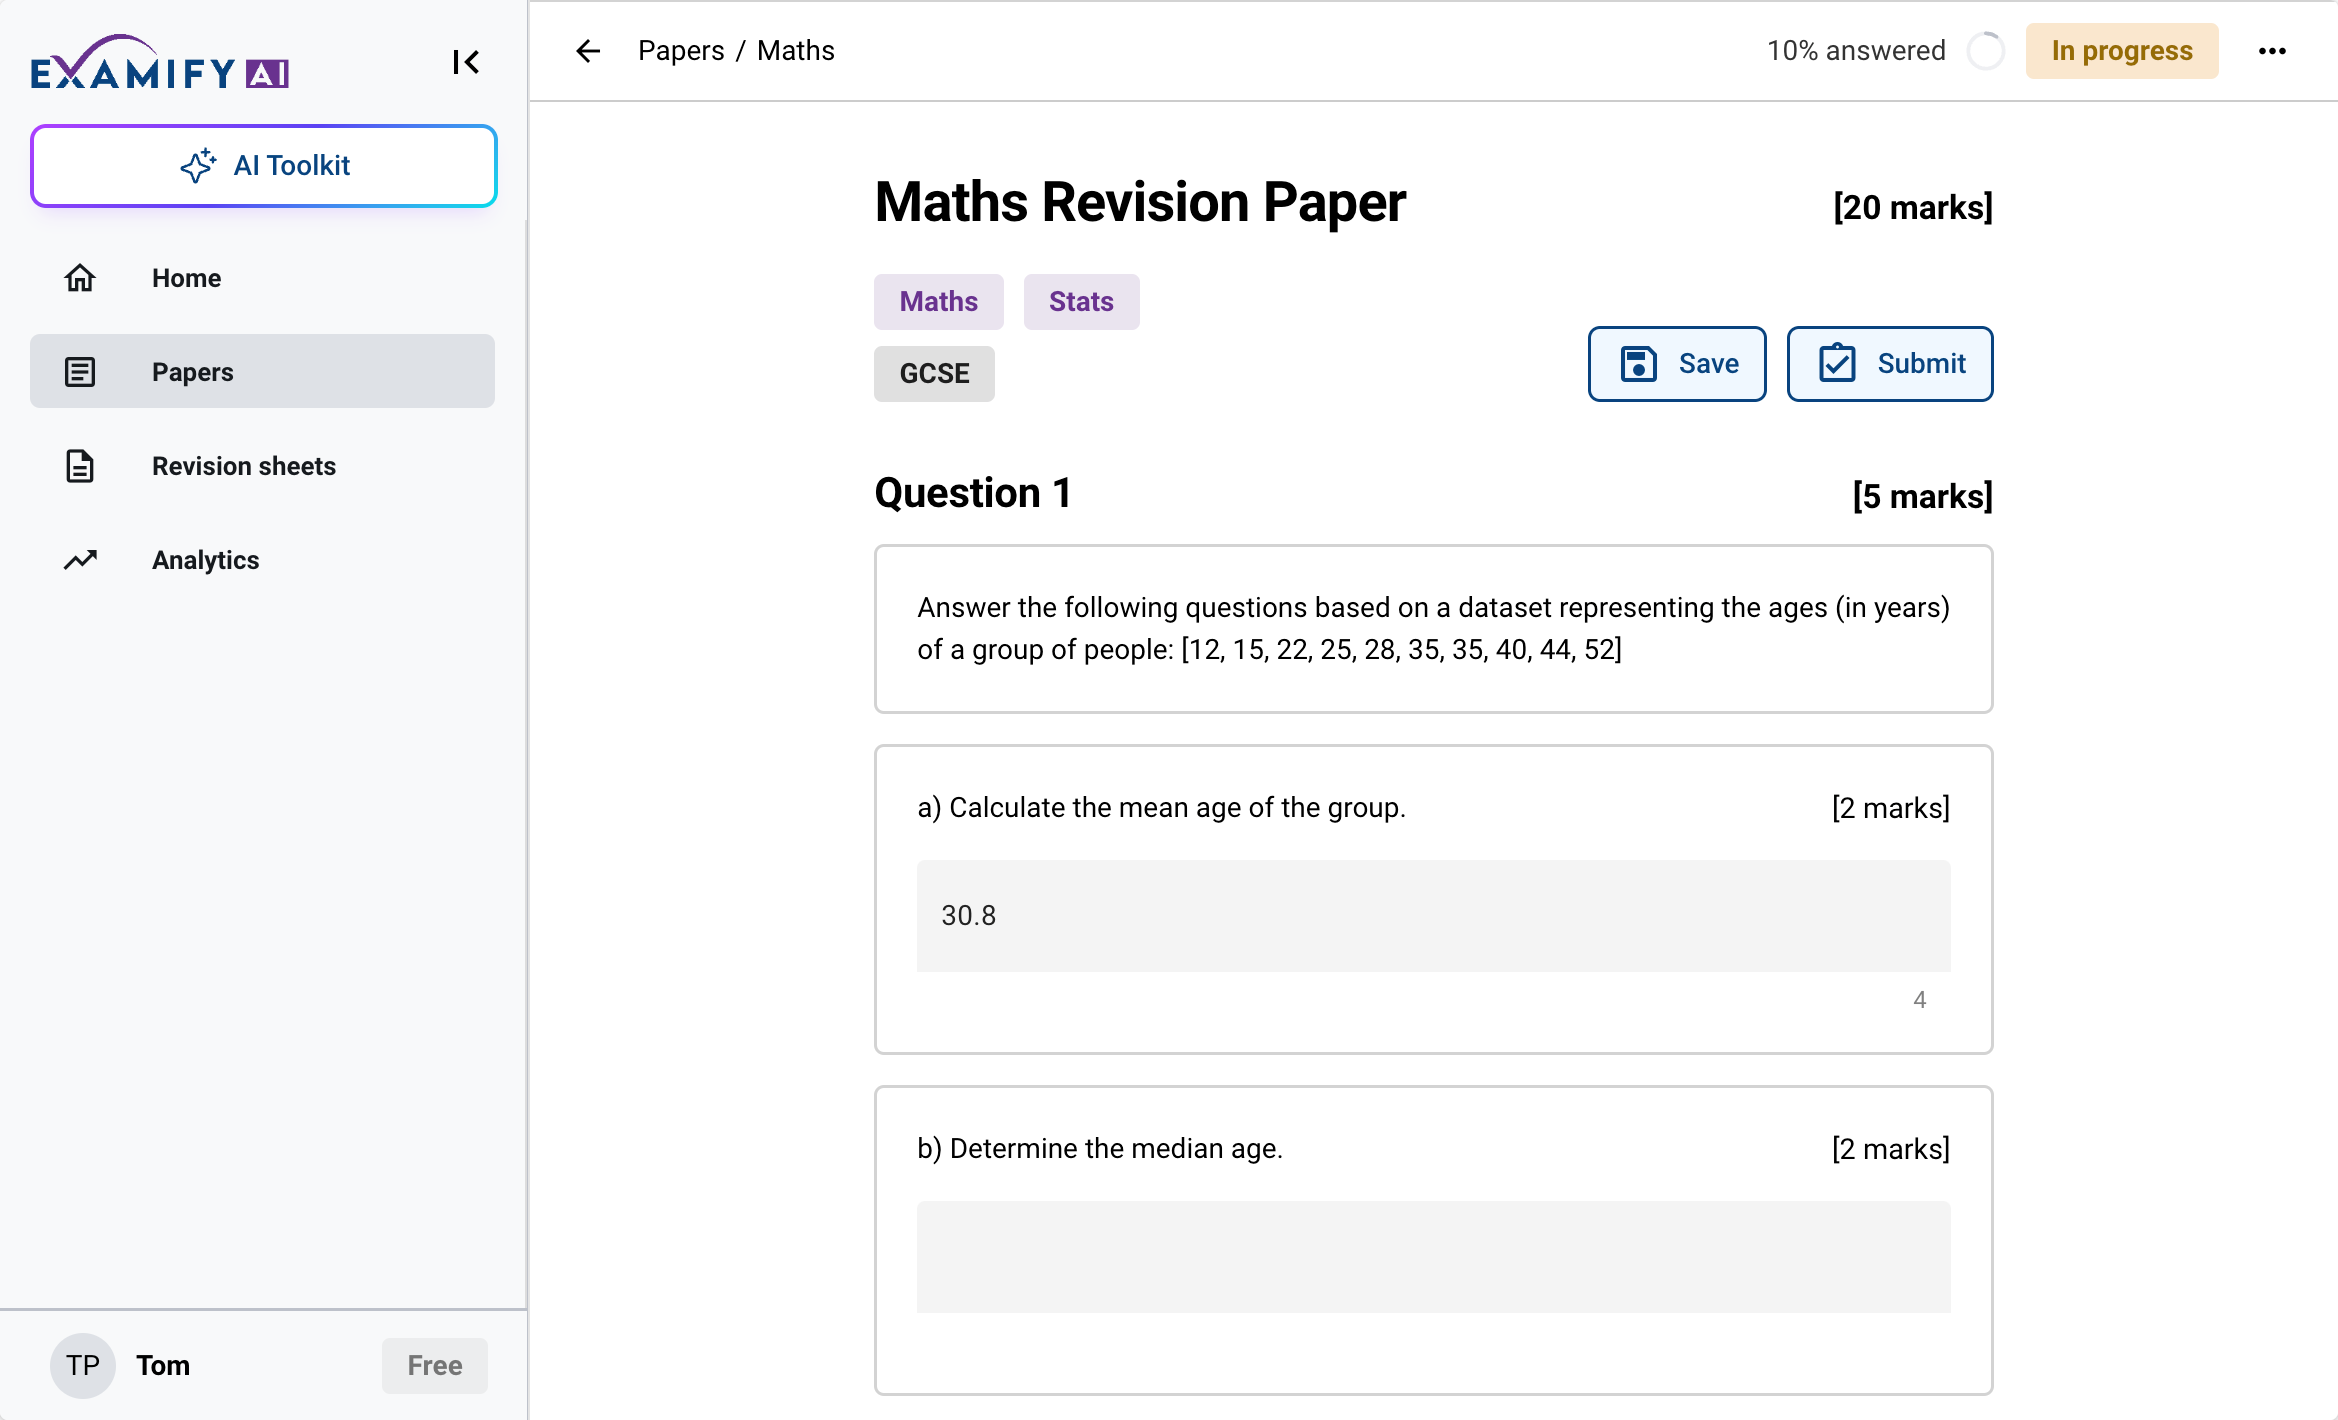Click the back arrow next to Papers
Image resolution: width=2338 pixels, height=1420 pixels.
click(x=588, y=51)
